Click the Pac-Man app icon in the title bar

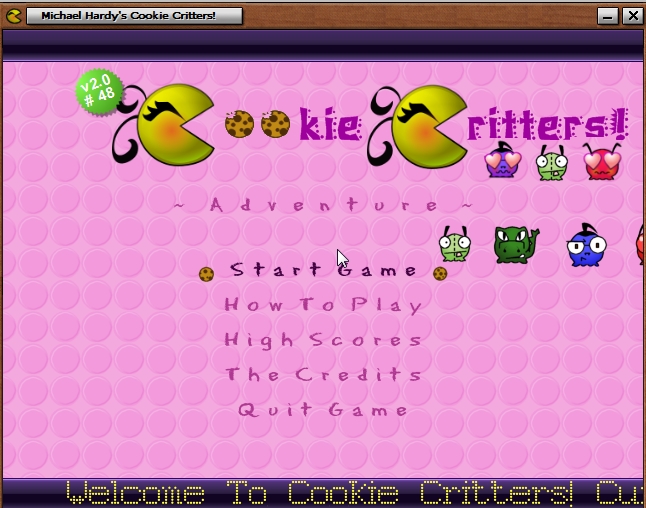pos(14,16)
